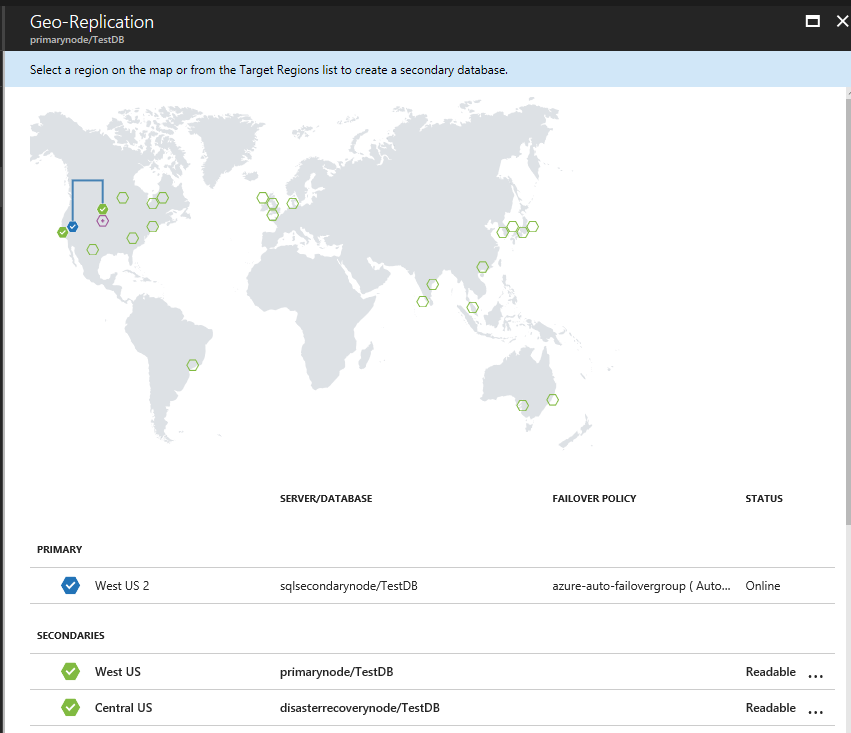Image resolution: width=851 pixels, height=733 pixels.
Task: Click green check icon beside West US
Action: [x=71, y=671]
